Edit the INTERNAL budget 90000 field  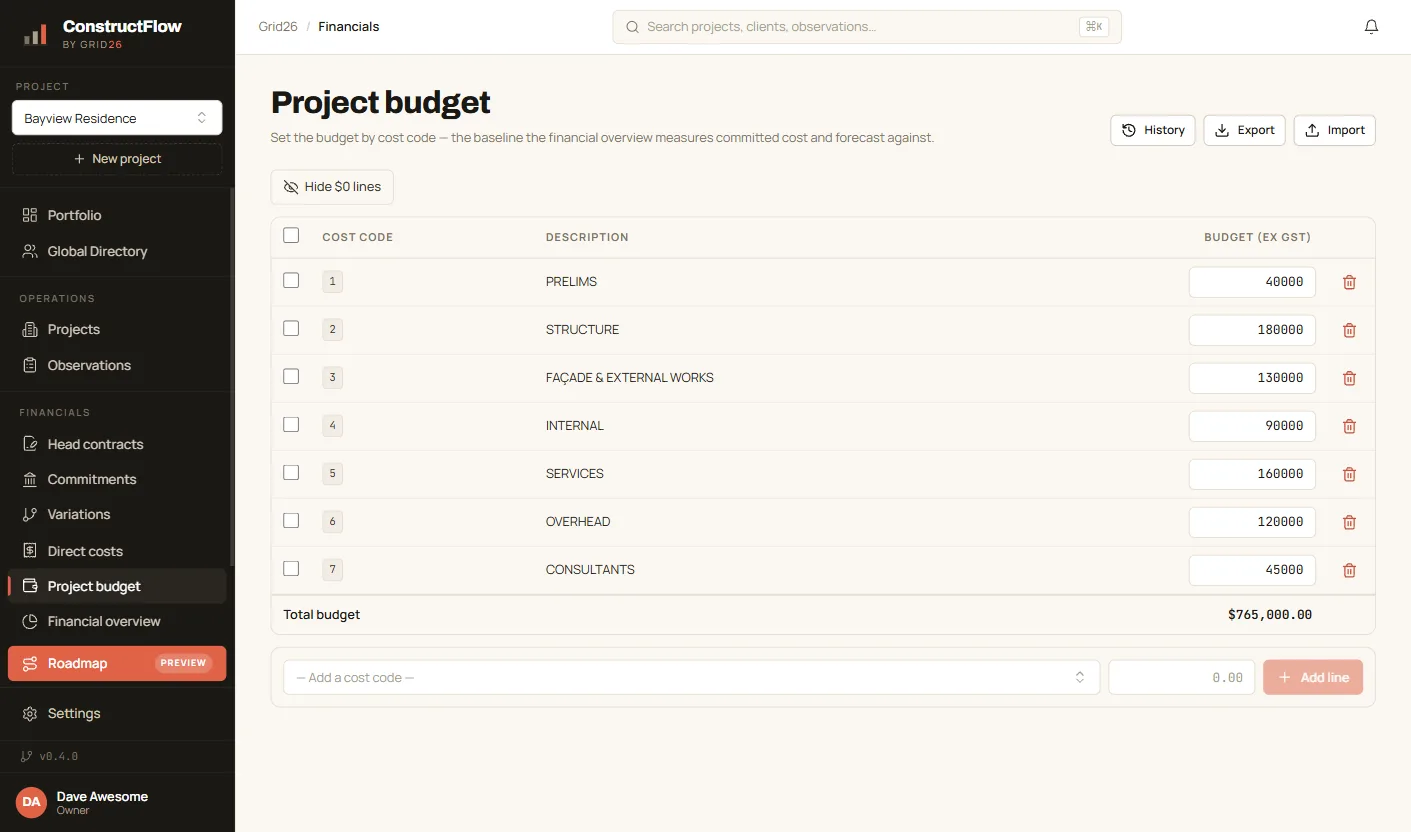click(x=1252, y=426)
